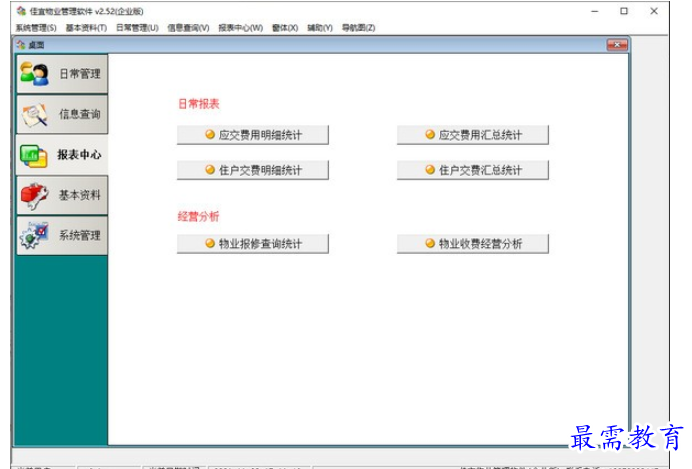Open the 日常管理(U) menu
This screenshot has height=469, width=692.
pos(137,28)
